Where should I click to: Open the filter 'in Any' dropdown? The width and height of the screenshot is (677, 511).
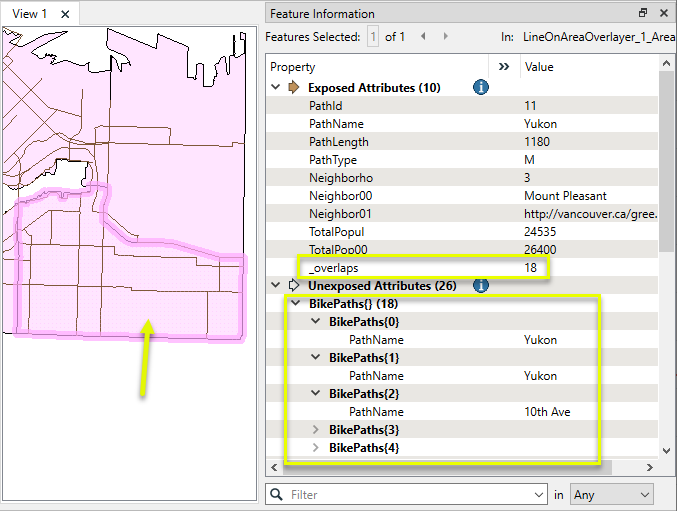click(610, 495)
